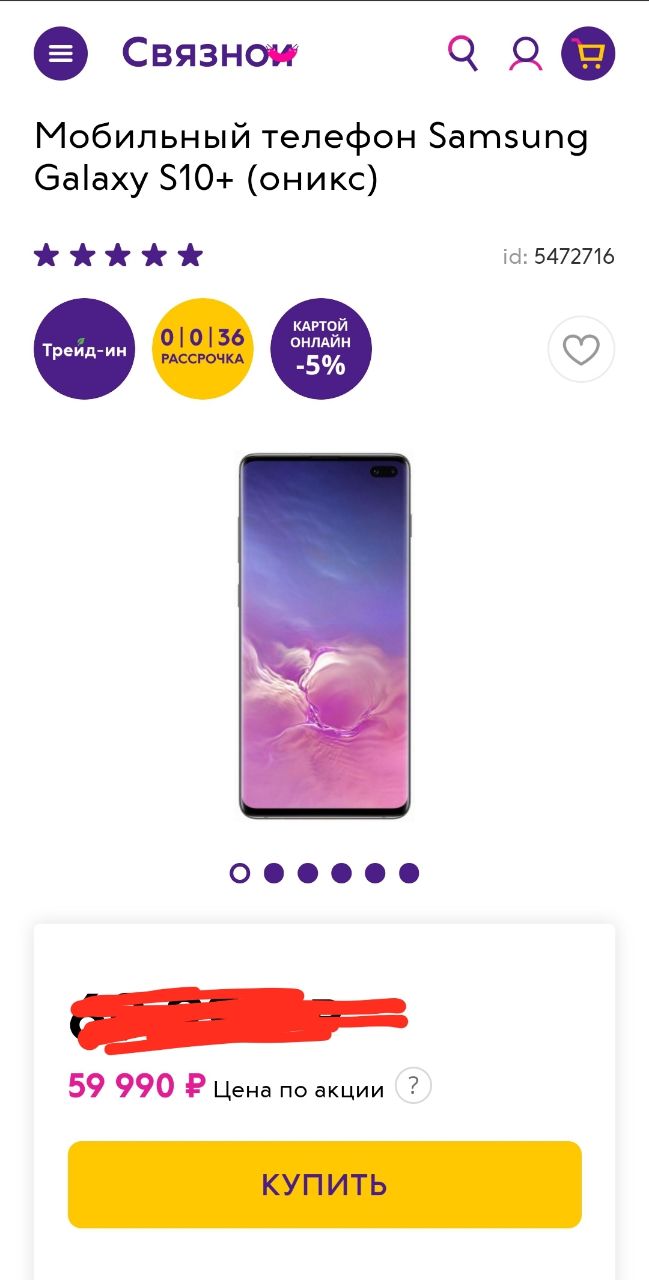Select the second image carousel dot

coord(274,873)
